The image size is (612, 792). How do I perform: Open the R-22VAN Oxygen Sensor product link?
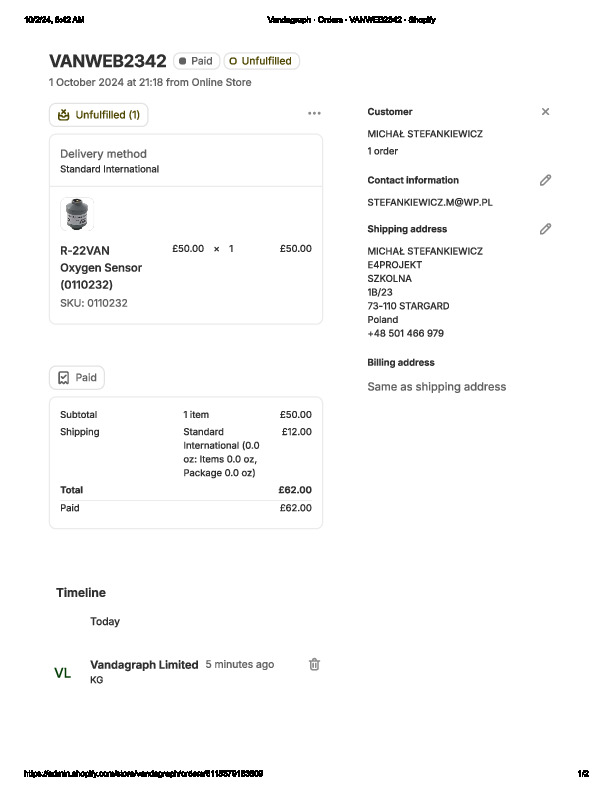[100, 267]
